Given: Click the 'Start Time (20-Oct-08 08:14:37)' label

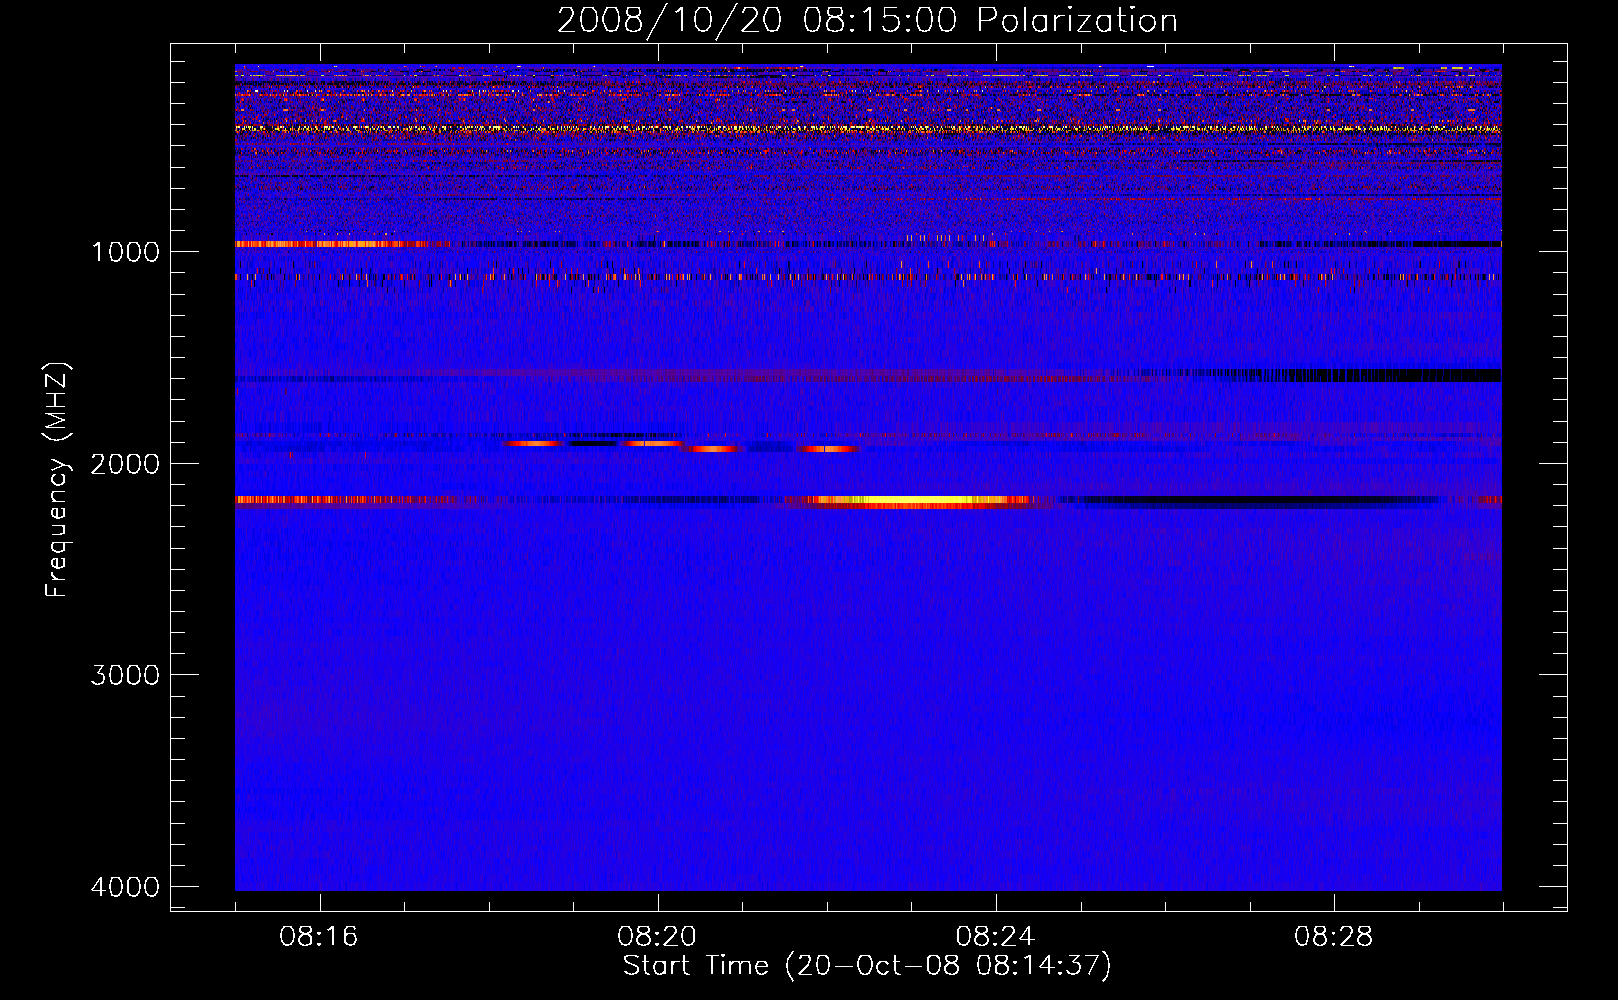Looking at the screenshot, I should tap(867, 966).
